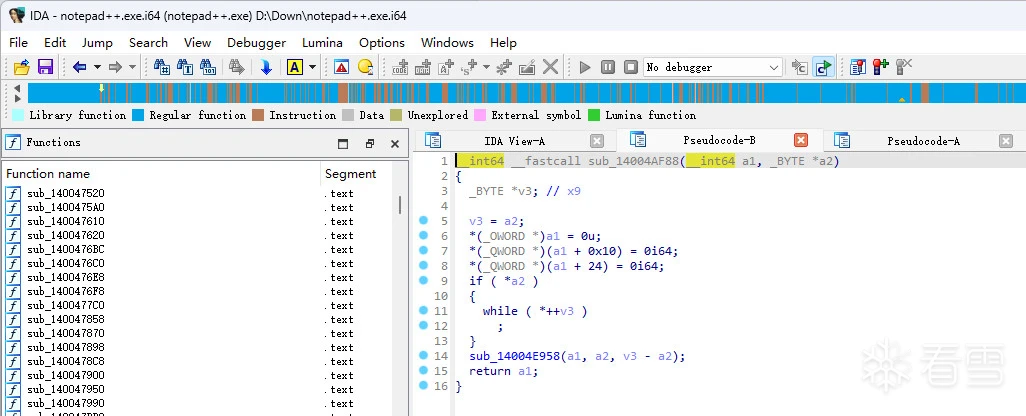Close the Functions panel
This screenshot has width=1026, height=416.
tap(395, 143)
